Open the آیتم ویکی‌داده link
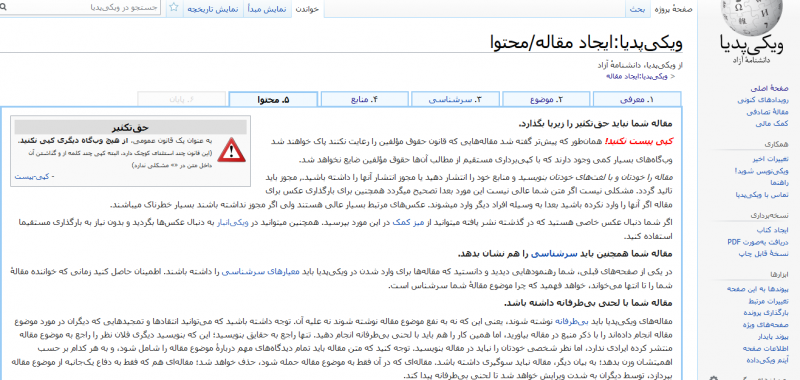The height and width of the screenshot is (380, 800). click(x=767, y=360)
